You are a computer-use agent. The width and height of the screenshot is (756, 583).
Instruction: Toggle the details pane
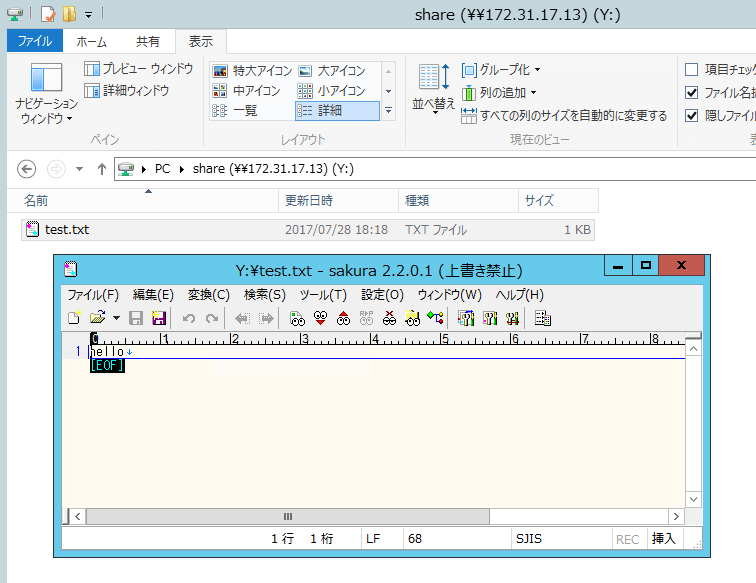(x=126, y=91)
